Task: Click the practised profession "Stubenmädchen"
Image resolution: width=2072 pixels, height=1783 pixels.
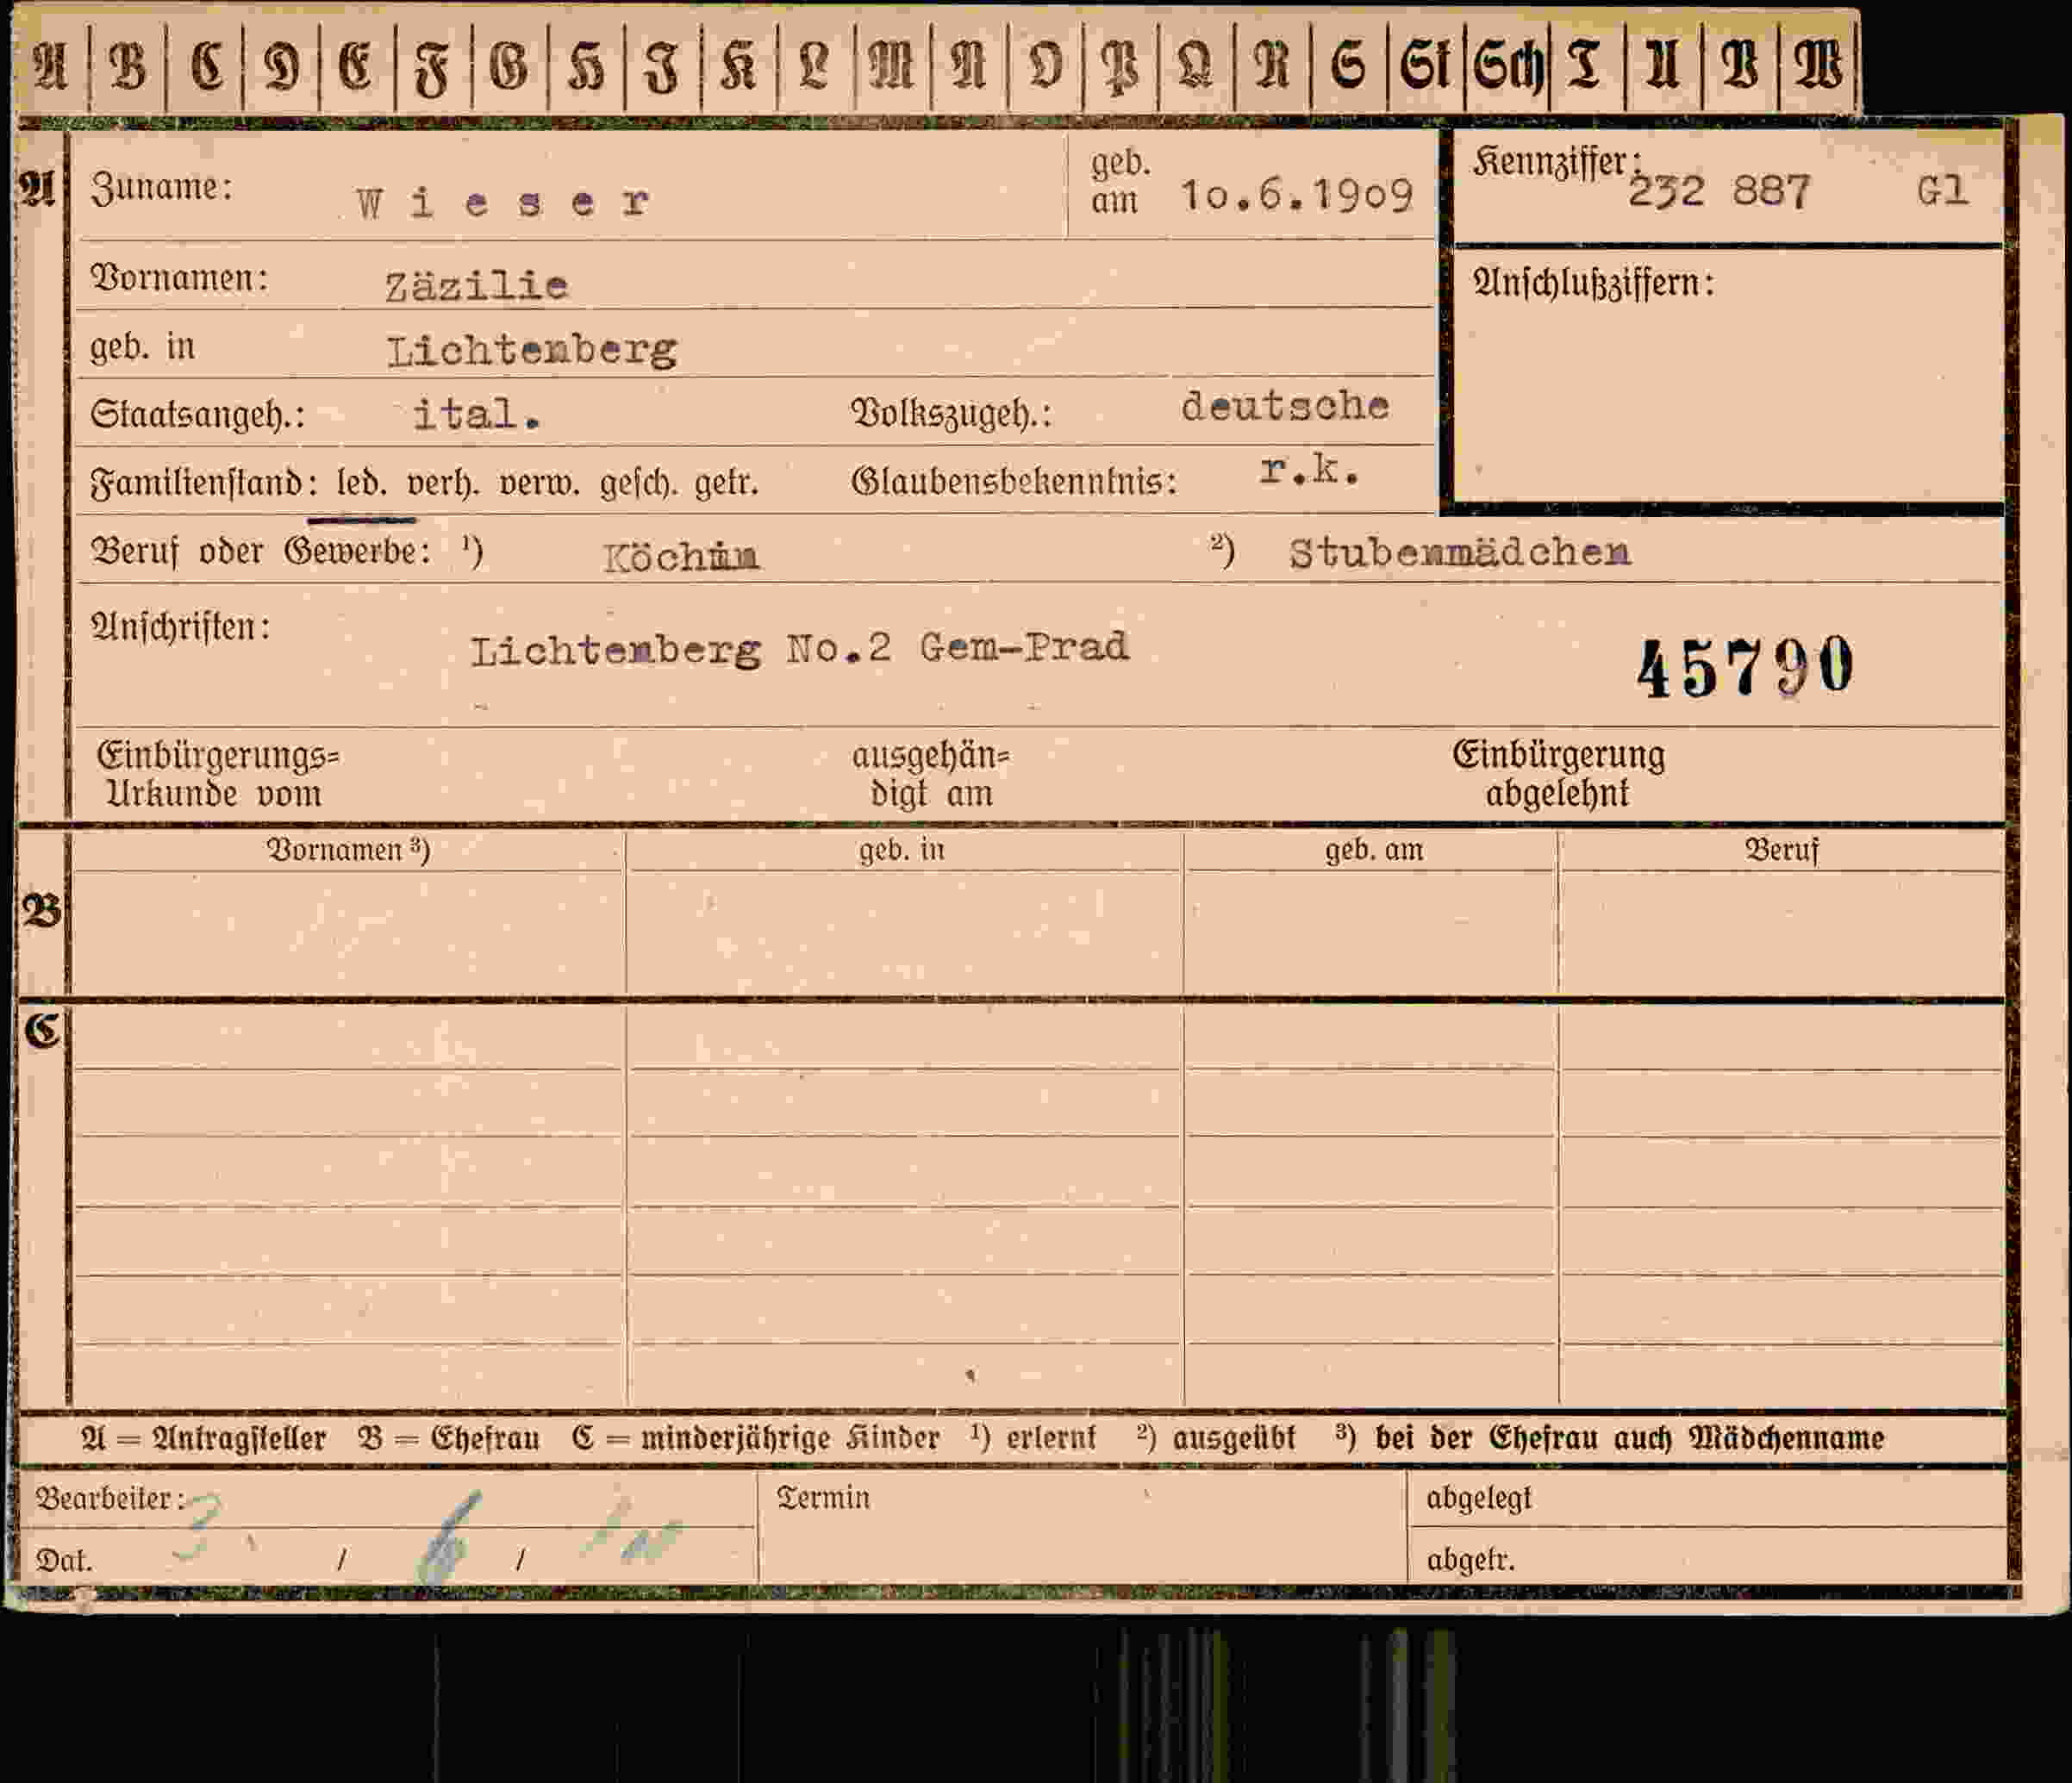Action: 1460,552
